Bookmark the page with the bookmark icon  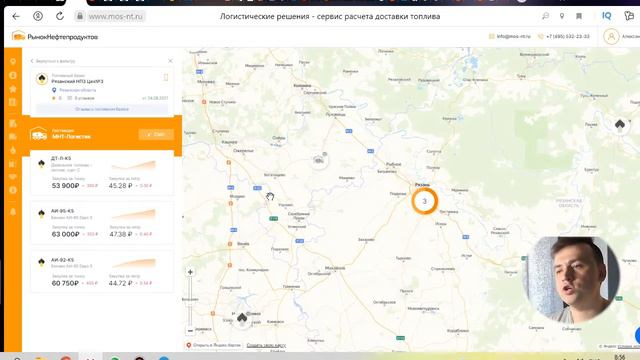579,16
